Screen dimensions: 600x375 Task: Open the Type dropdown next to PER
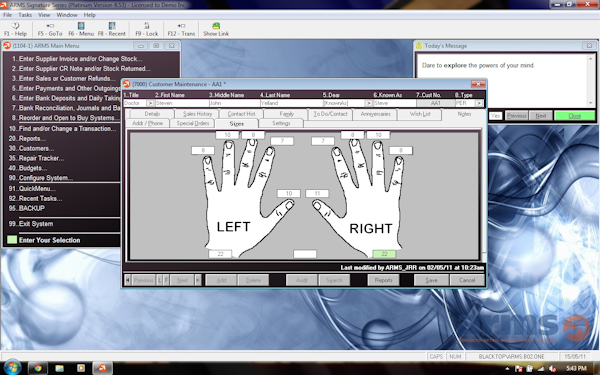tap(479, 103)
